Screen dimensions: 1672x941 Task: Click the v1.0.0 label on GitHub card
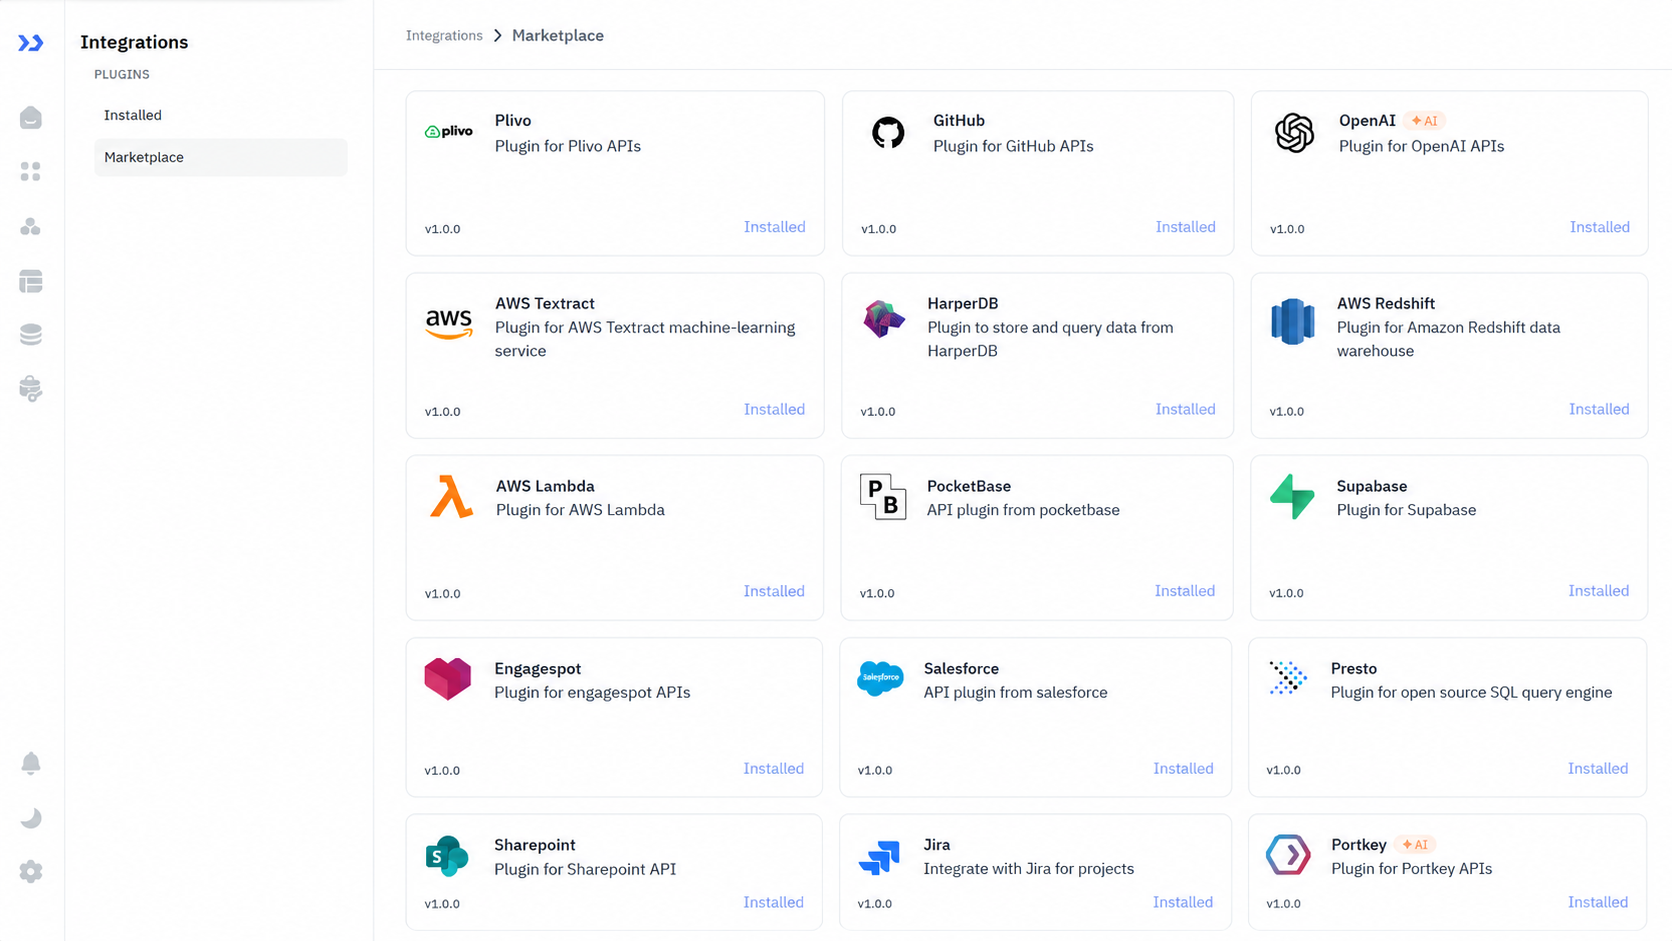click(x=879, y=229)
